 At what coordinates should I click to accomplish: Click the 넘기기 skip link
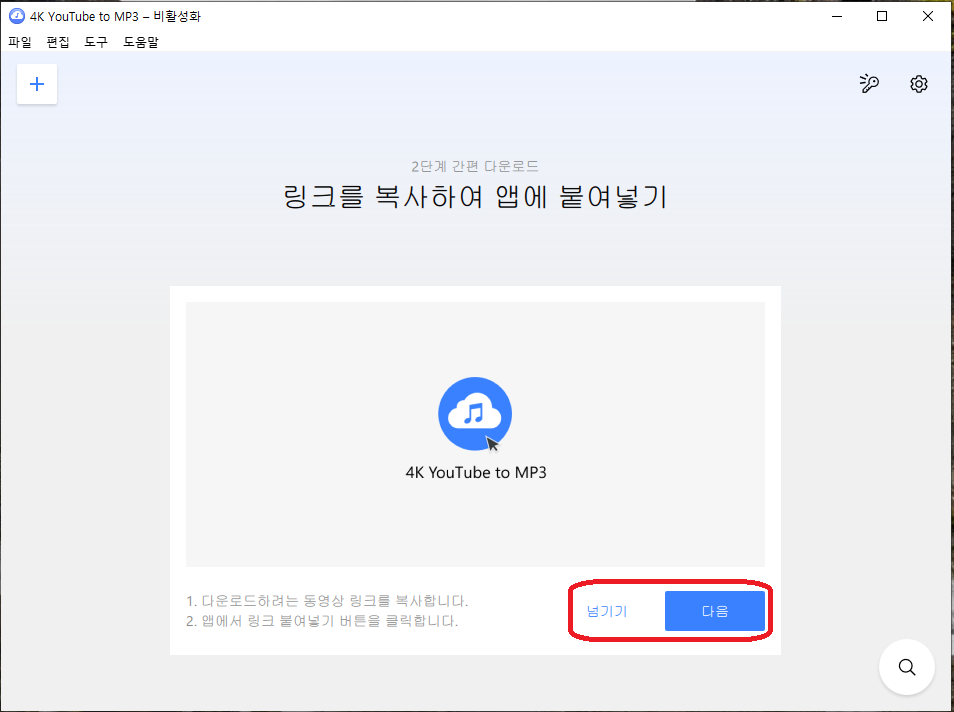click(607, 611)
